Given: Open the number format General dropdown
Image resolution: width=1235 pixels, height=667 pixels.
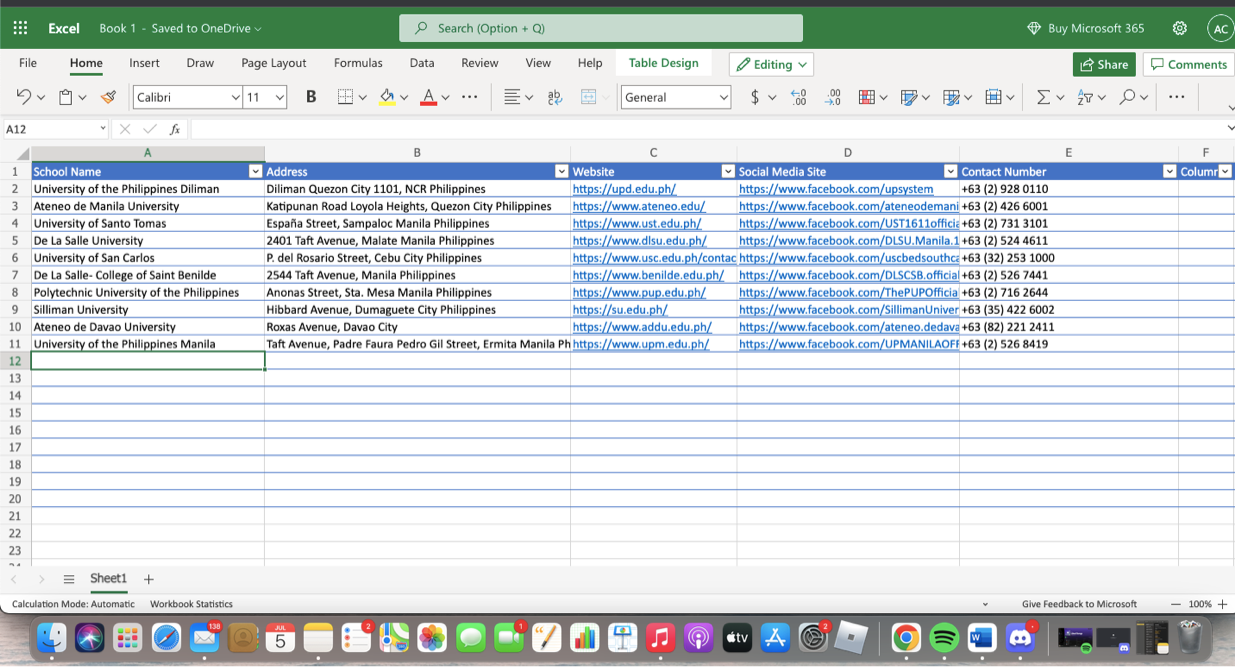Looking at the screenshot, I should (723, 97).
